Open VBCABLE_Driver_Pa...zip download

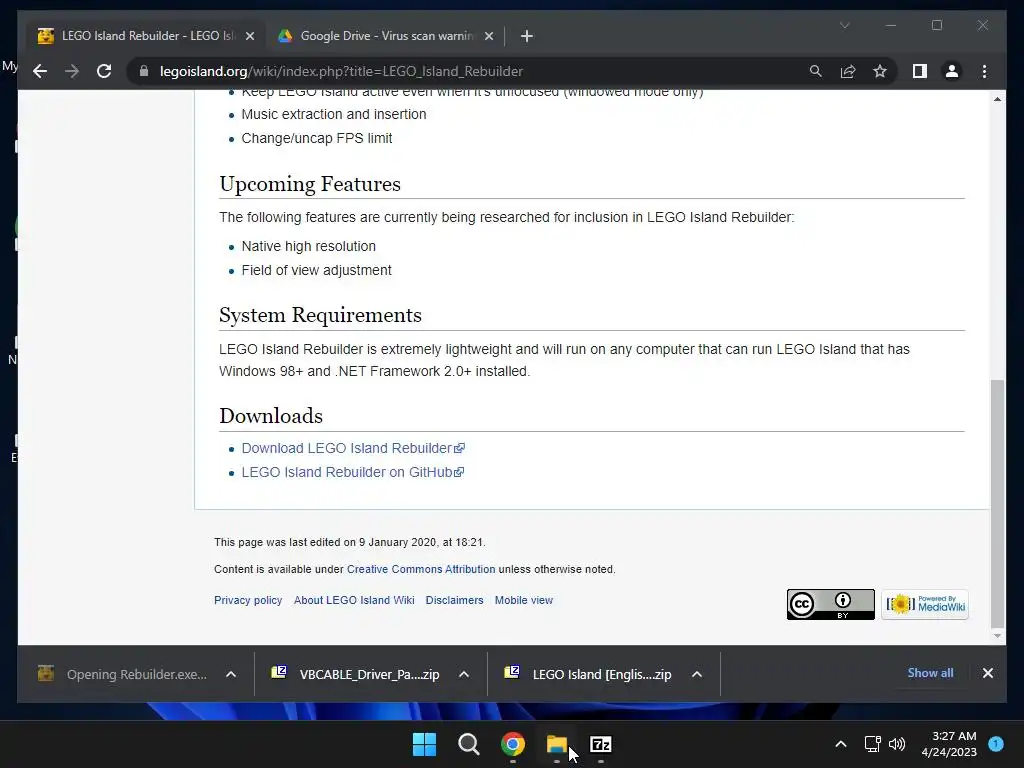pyautogui.click(x=357, y=674)
